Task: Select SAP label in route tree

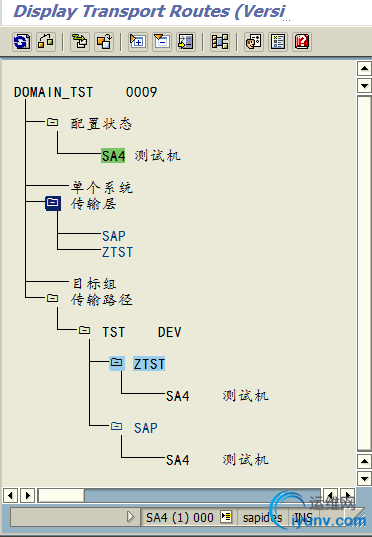Action: coord(146,428)
